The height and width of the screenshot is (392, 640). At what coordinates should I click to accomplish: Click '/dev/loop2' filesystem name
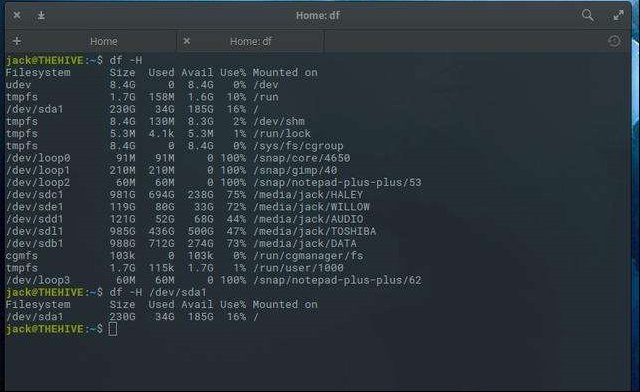point(38,183)
